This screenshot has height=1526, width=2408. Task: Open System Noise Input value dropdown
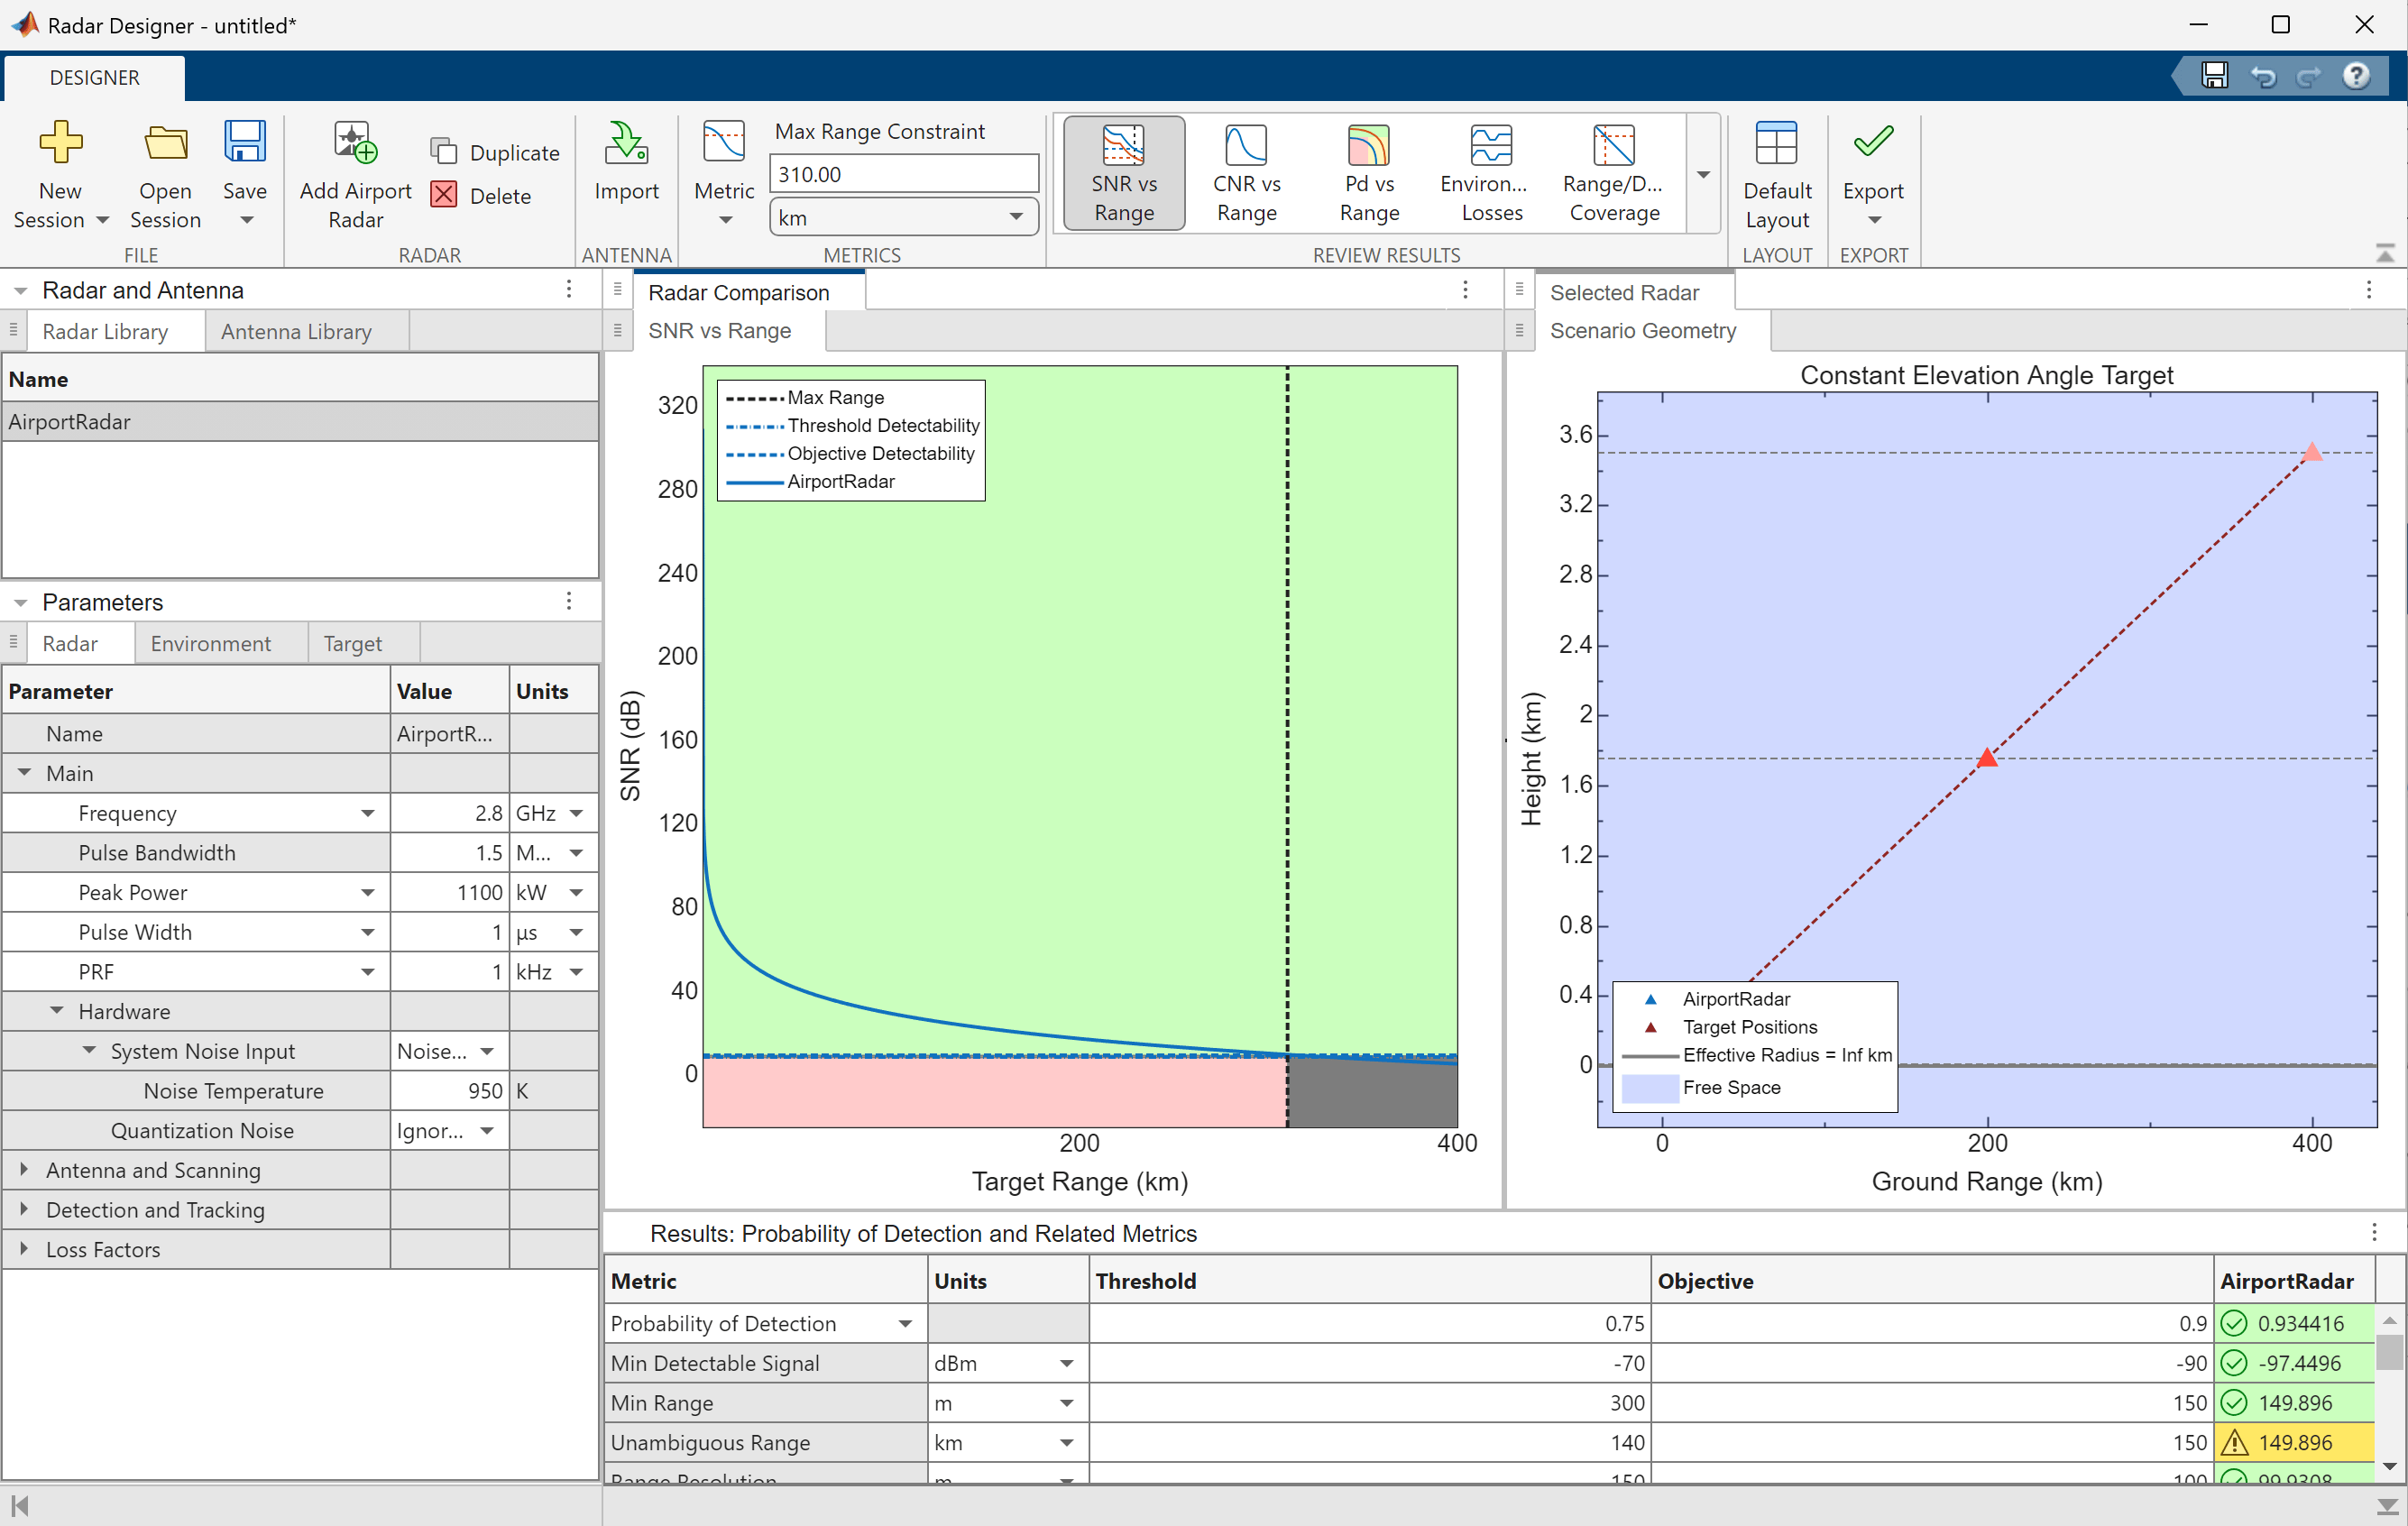point(487,1052)
